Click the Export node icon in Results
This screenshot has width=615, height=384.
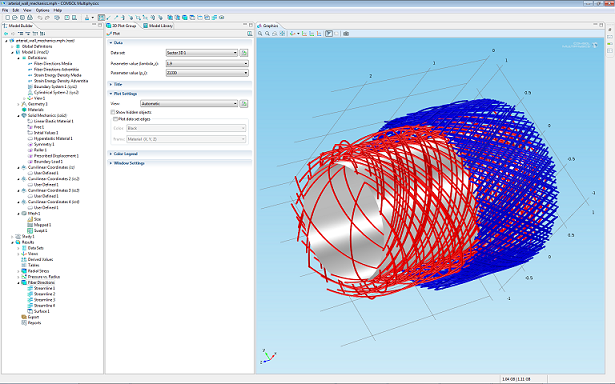coord(24,317)
